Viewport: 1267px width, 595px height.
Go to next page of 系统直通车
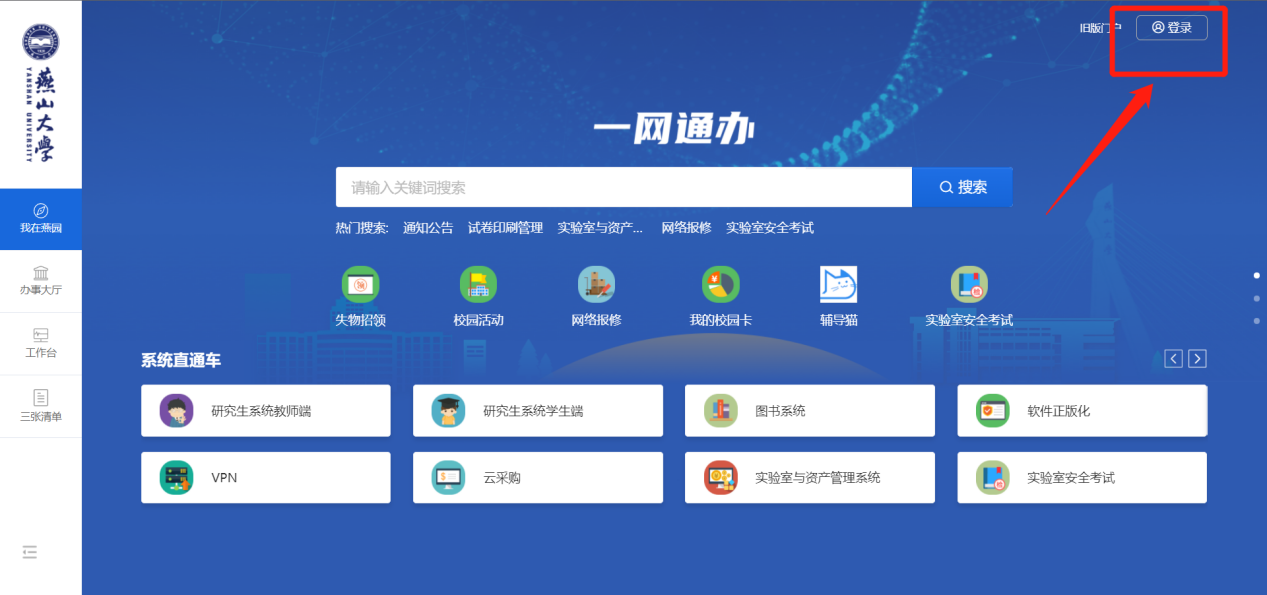1197,358
